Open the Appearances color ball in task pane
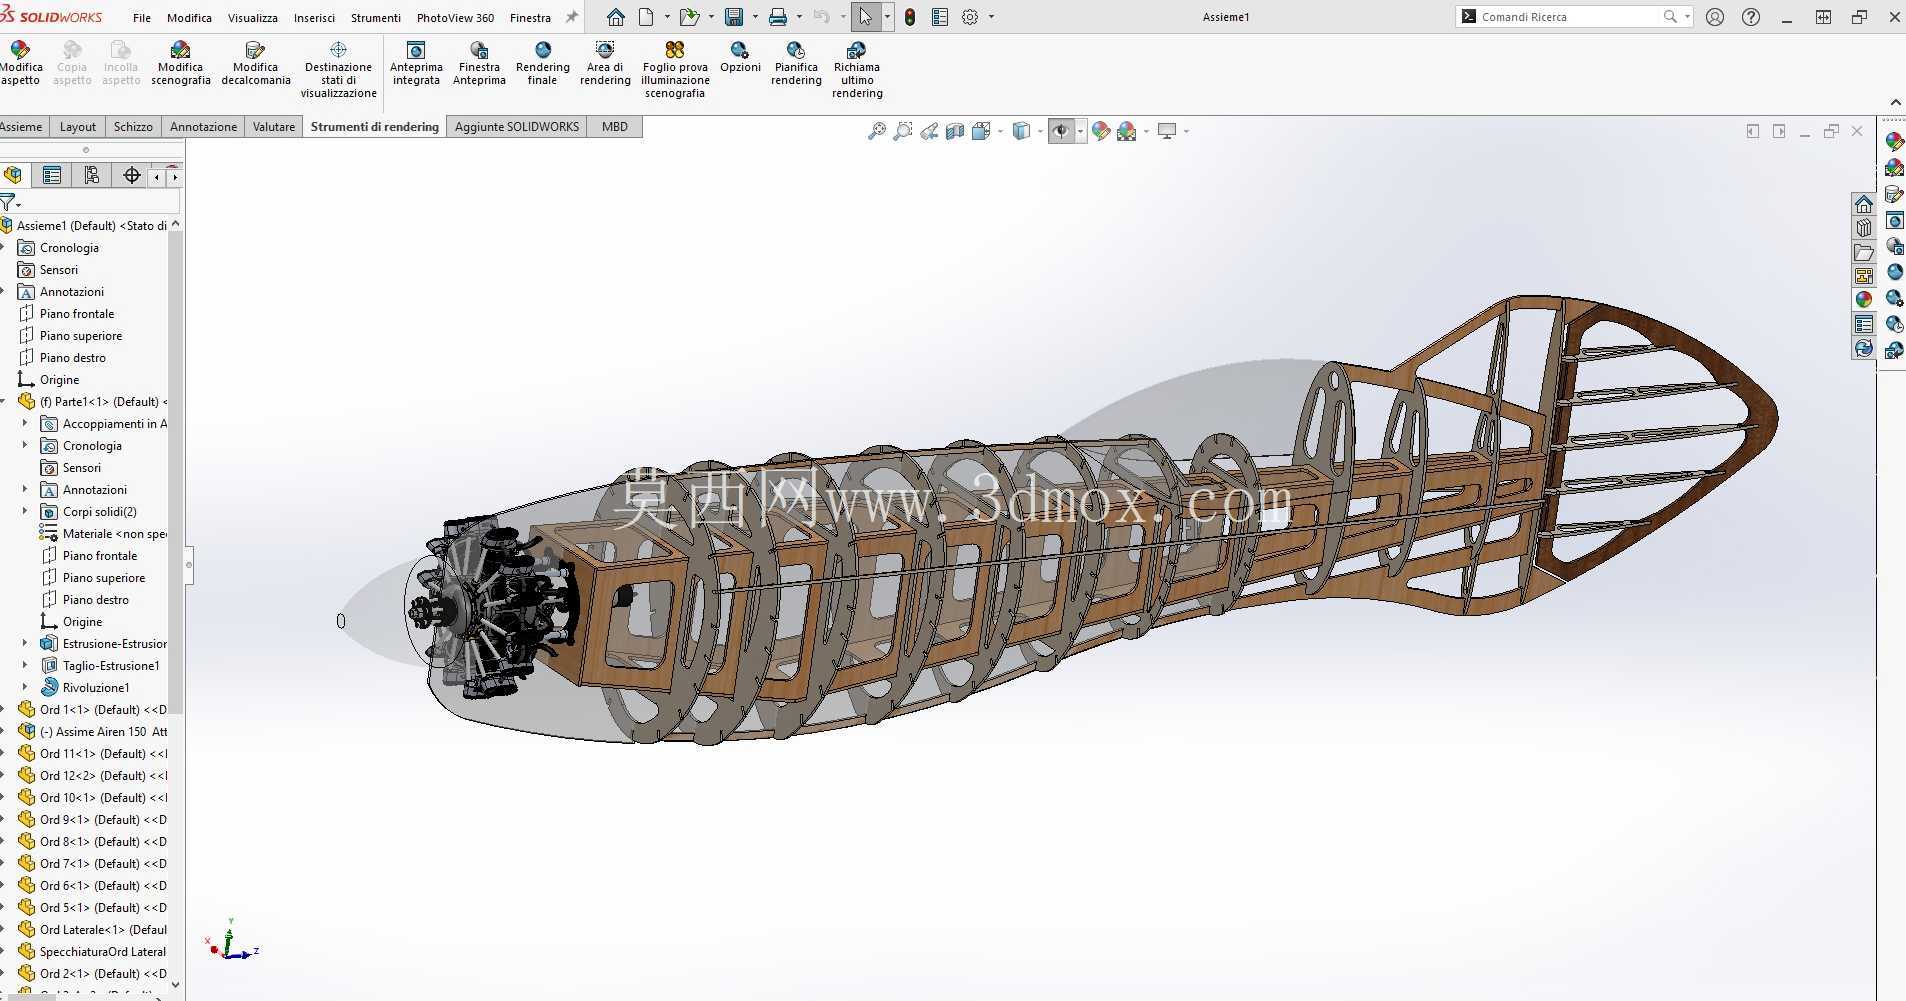This screenshot has width=1906, height=1001. click(x=1864, y=299)
